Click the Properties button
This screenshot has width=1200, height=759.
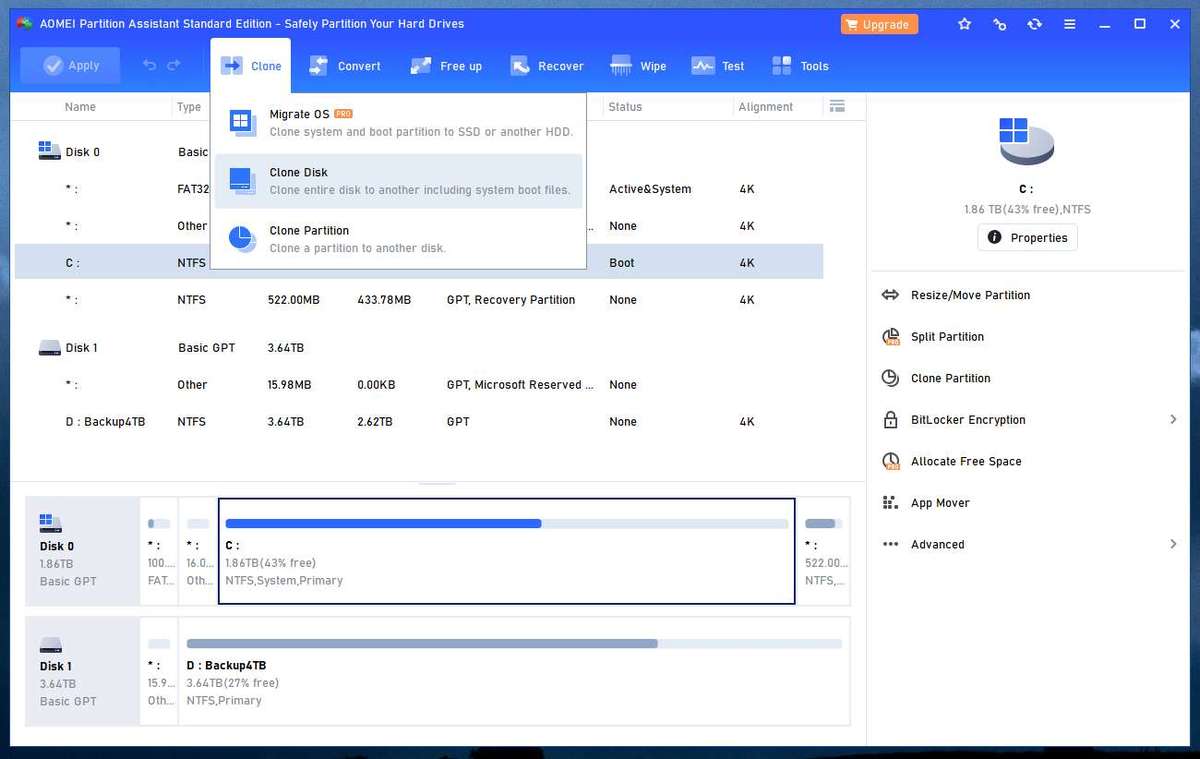tap(1027, 238)
